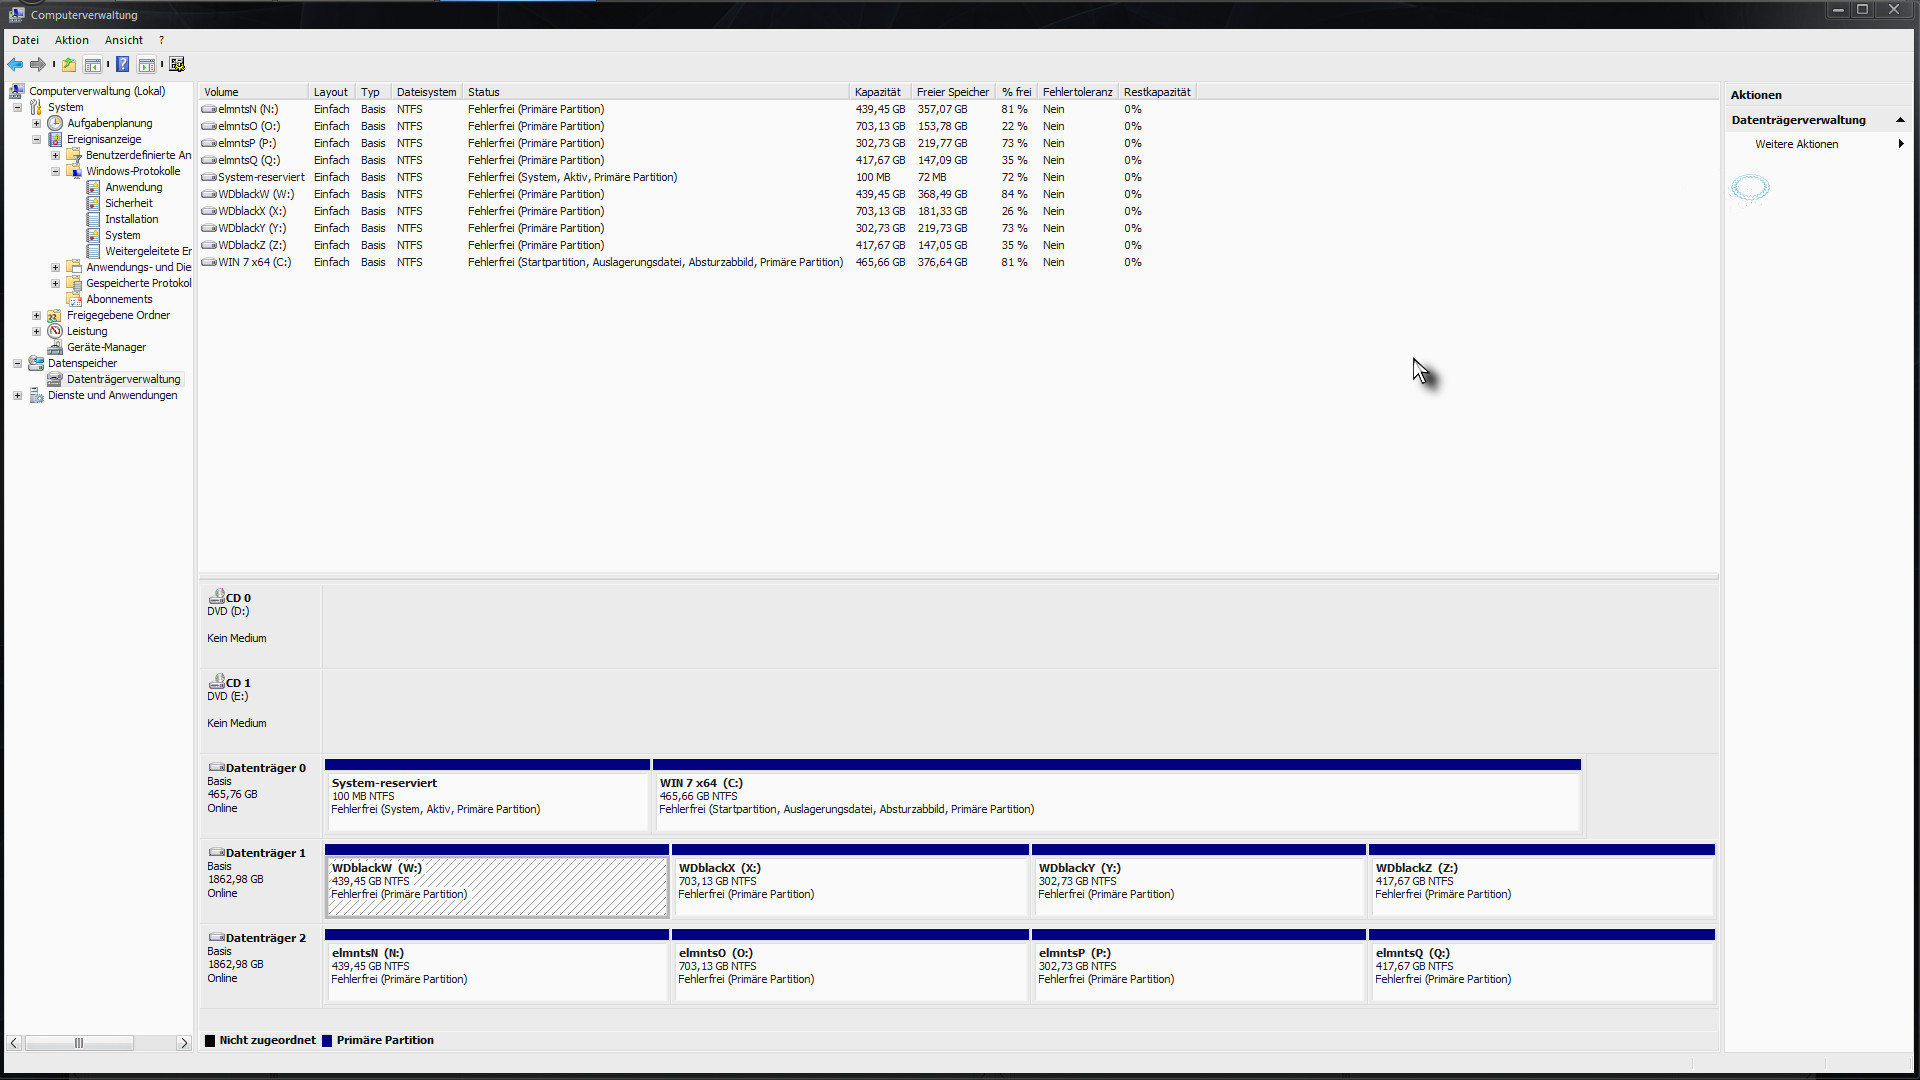Open the Aktion menu
1920x1080 pixels.
(71, 40)
